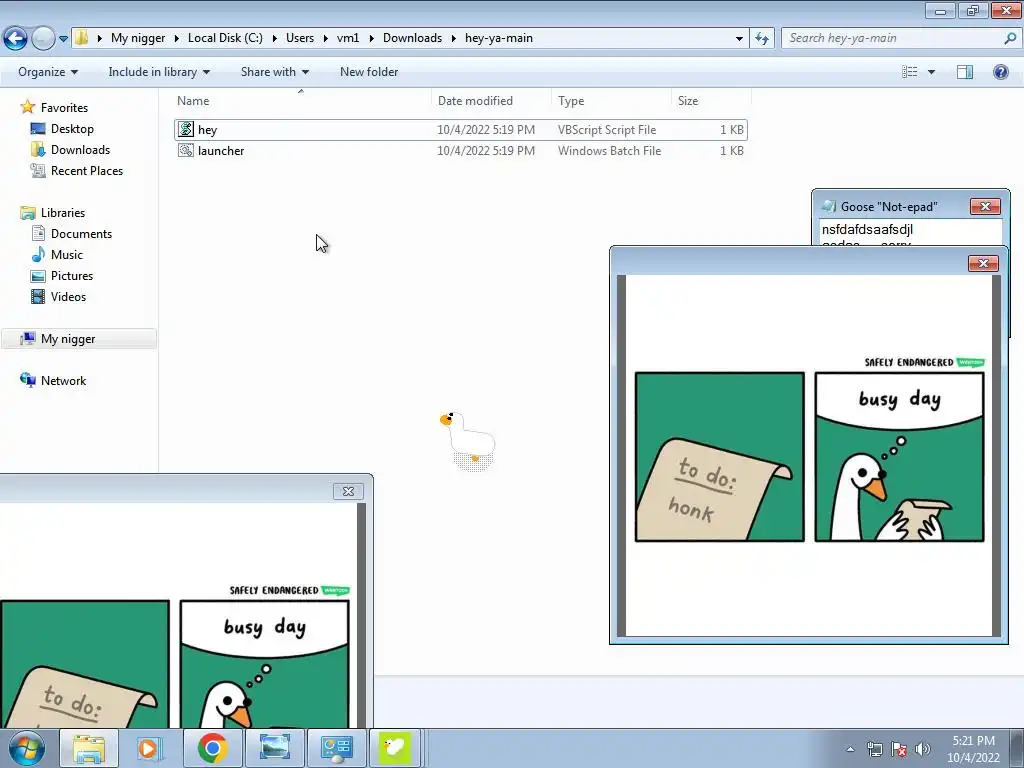The width and height of the screenshot is (1024, 768).
Task: Expand the arrow after Users breadcrumb
Action: (x=325, y=39)
